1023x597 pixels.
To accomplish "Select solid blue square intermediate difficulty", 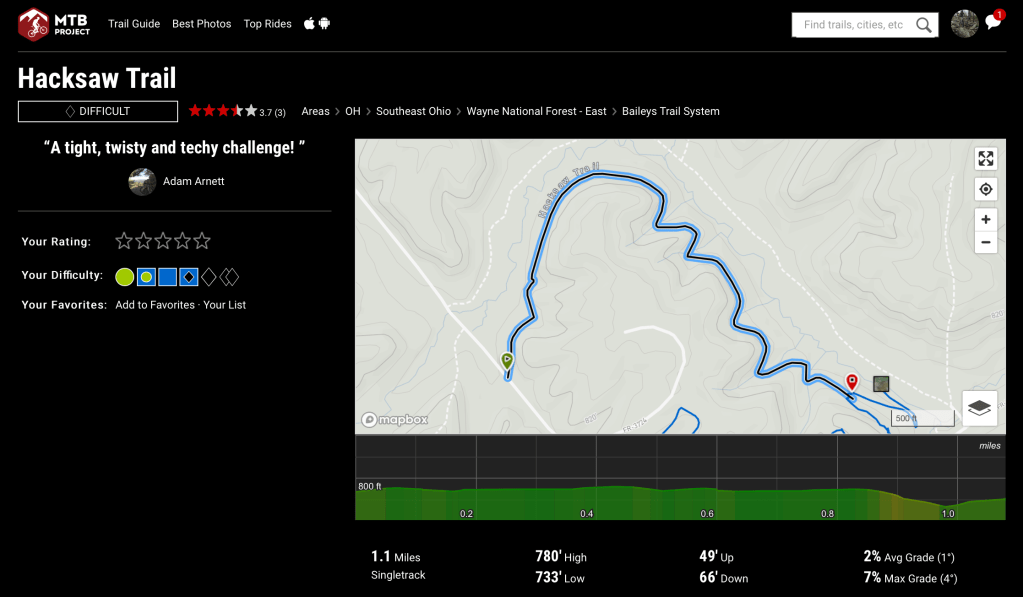I will pyautogui.click(x=167, y=277).
